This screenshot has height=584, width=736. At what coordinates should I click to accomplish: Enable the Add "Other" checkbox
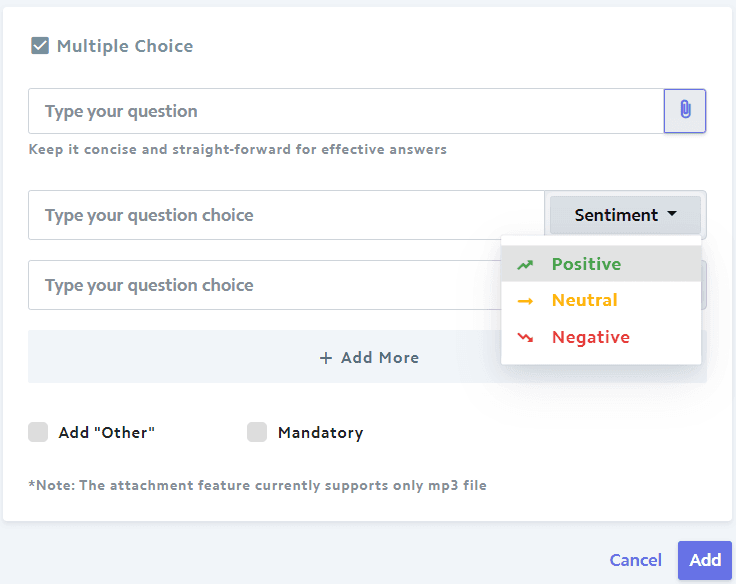tap(38, 432)
